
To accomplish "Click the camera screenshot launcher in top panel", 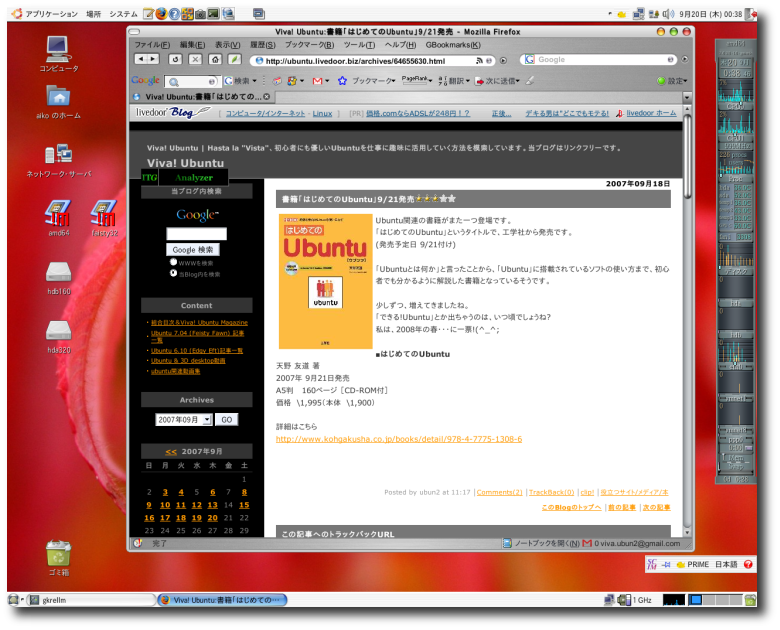I will point(200,13).
